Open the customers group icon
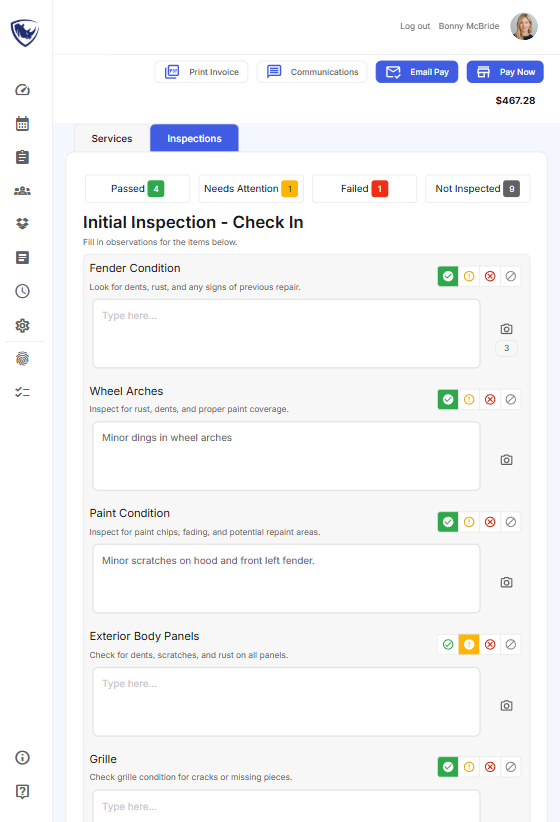Image resolution: width=560 pixels, height=822 pixels. pos(22,191)
